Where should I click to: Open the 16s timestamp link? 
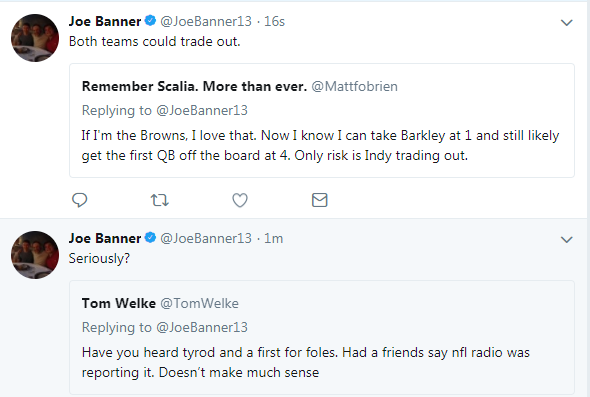pos(274,21)
